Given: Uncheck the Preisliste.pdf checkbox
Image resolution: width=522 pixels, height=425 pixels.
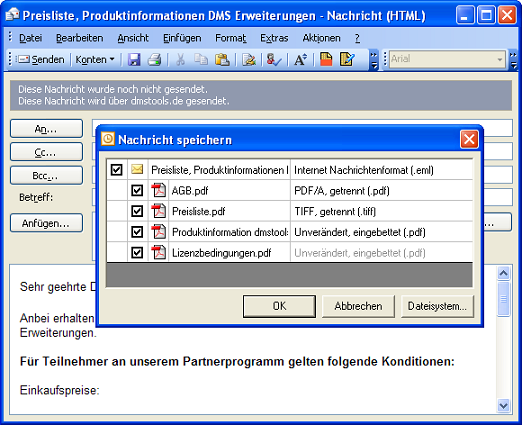Looking at the screenshot, I should (137, 211).
